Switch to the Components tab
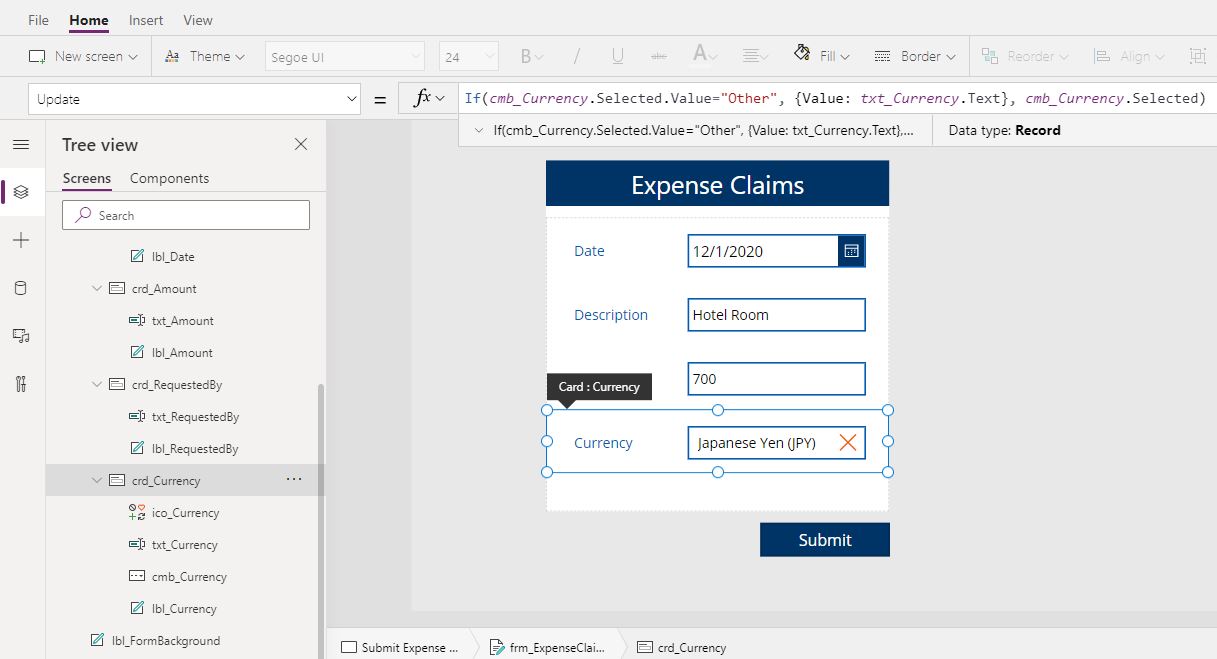Image resolution: width=1217 pixels, height=659 pixels. tap(169, 178)
